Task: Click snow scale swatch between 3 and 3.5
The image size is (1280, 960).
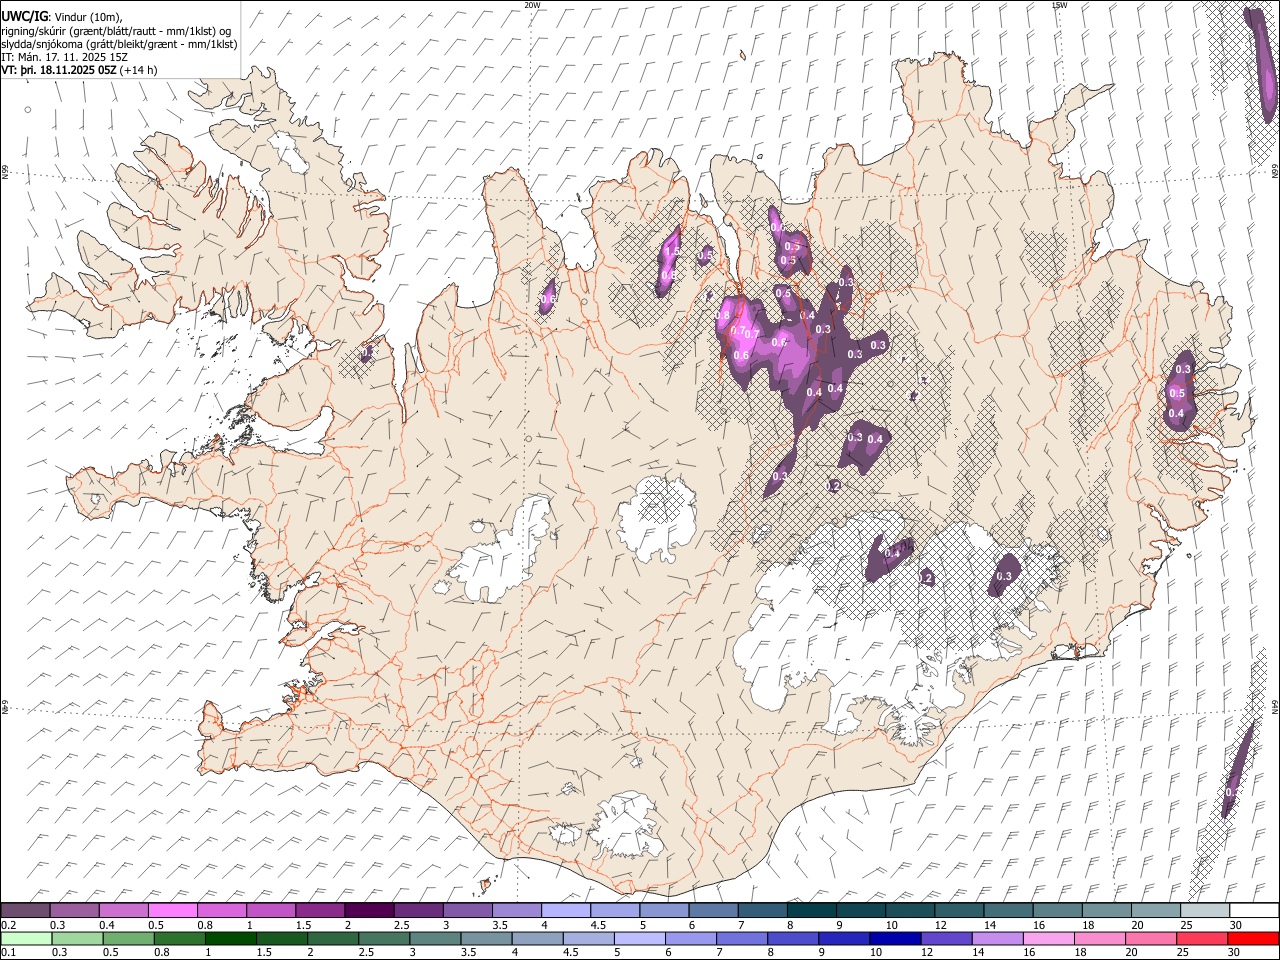Action: pos(468,910)
